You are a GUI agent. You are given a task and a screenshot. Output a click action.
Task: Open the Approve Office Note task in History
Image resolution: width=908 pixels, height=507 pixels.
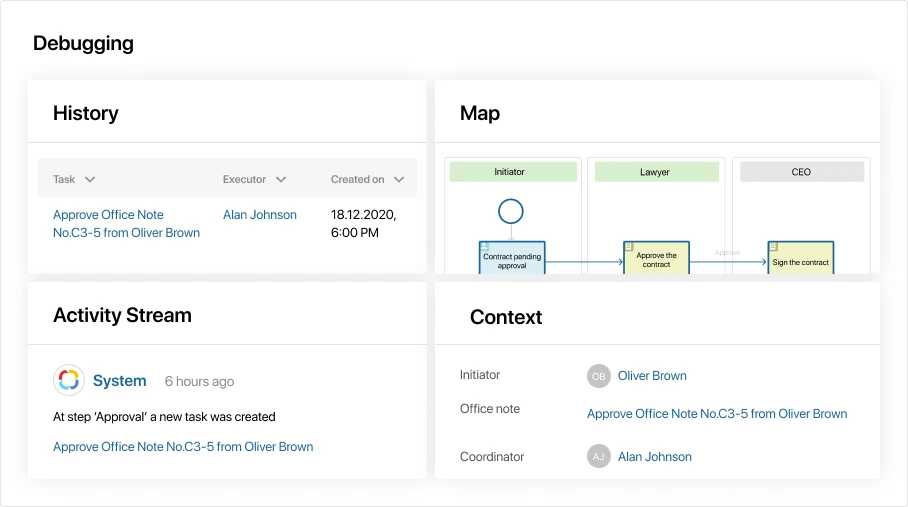pyautogui.click(x=126, y=223)
